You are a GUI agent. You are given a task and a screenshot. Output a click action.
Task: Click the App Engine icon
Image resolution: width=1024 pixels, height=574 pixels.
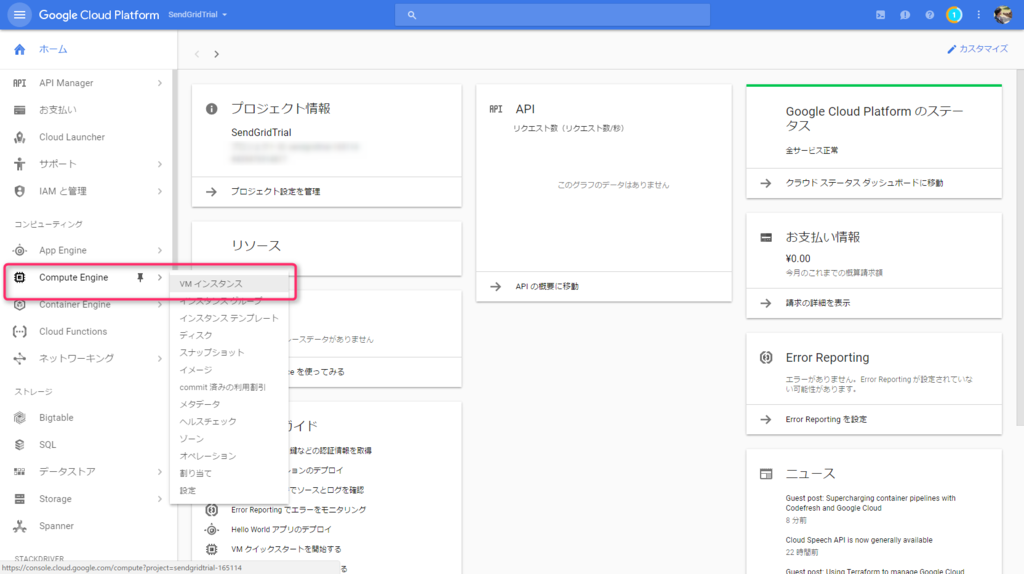(x=20, y=250)
